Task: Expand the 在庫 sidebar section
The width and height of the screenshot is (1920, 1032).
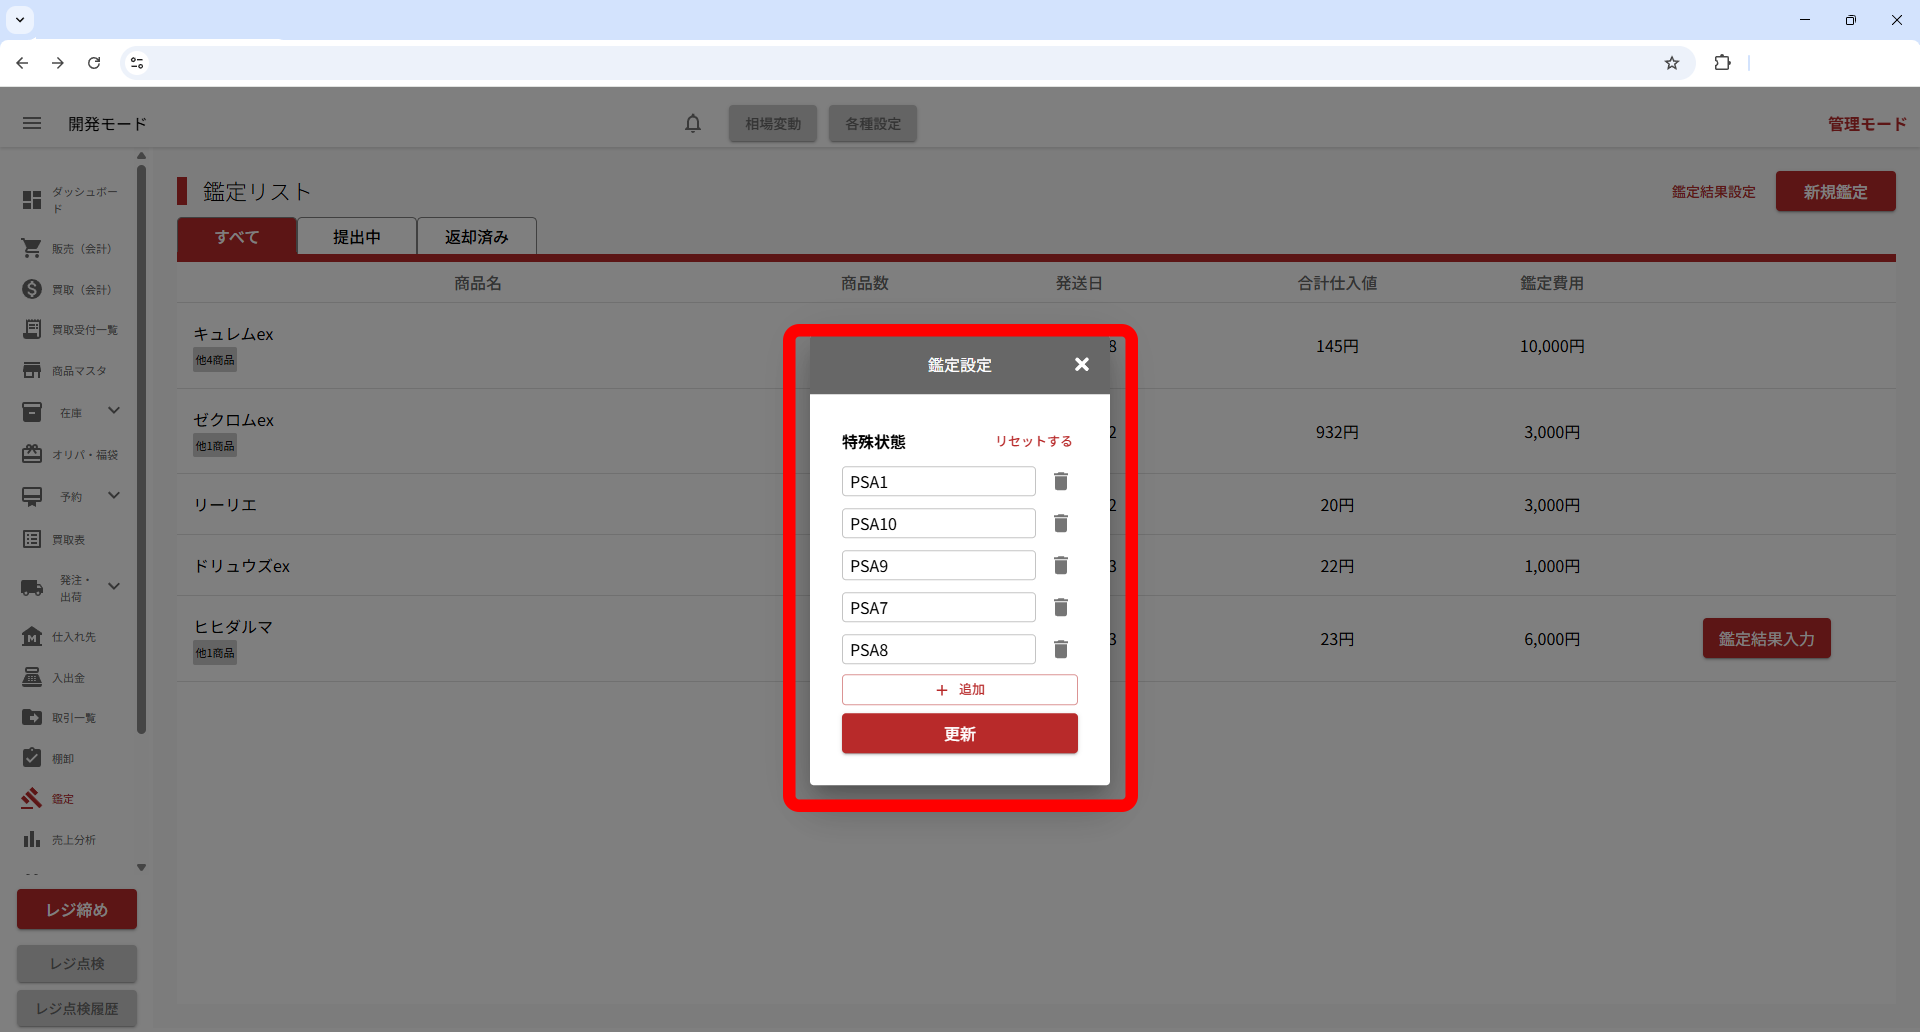Action: tap(114, 411)
